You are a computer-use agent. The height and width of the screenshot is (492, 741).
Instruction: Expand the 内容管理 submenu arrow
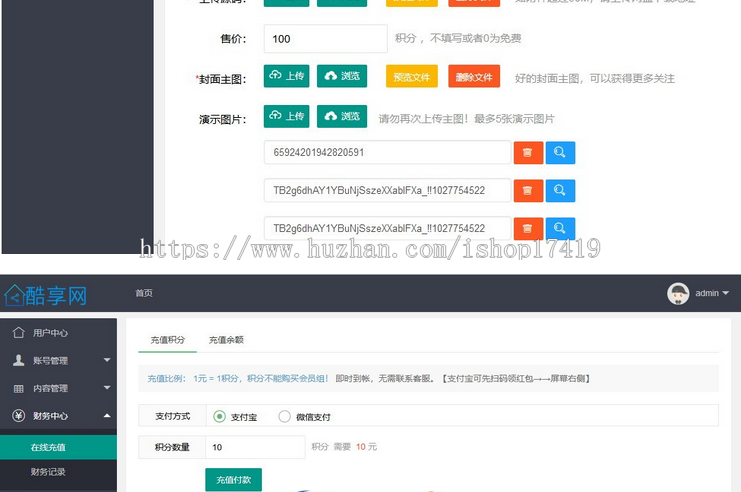(107, 388)
